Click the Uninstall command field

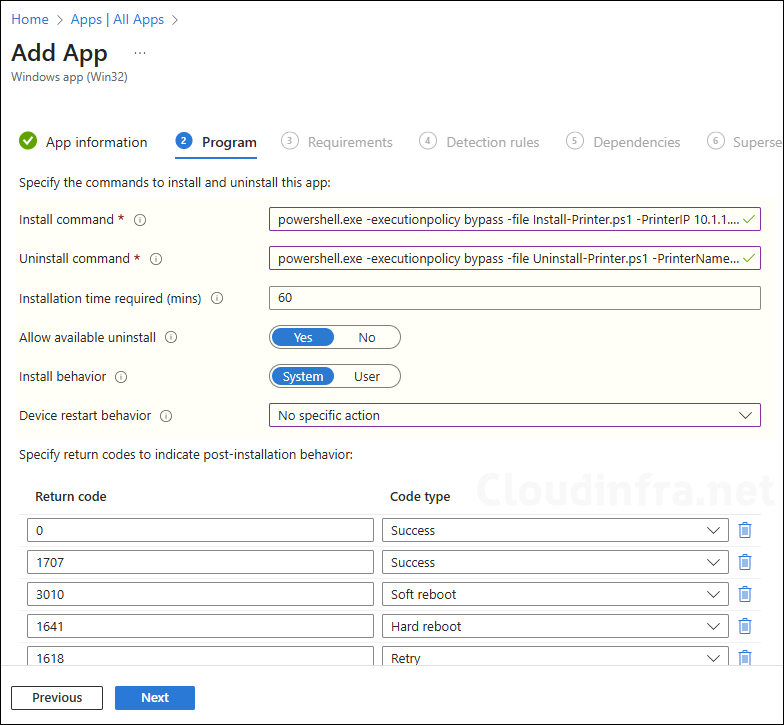tap(514, 258)
